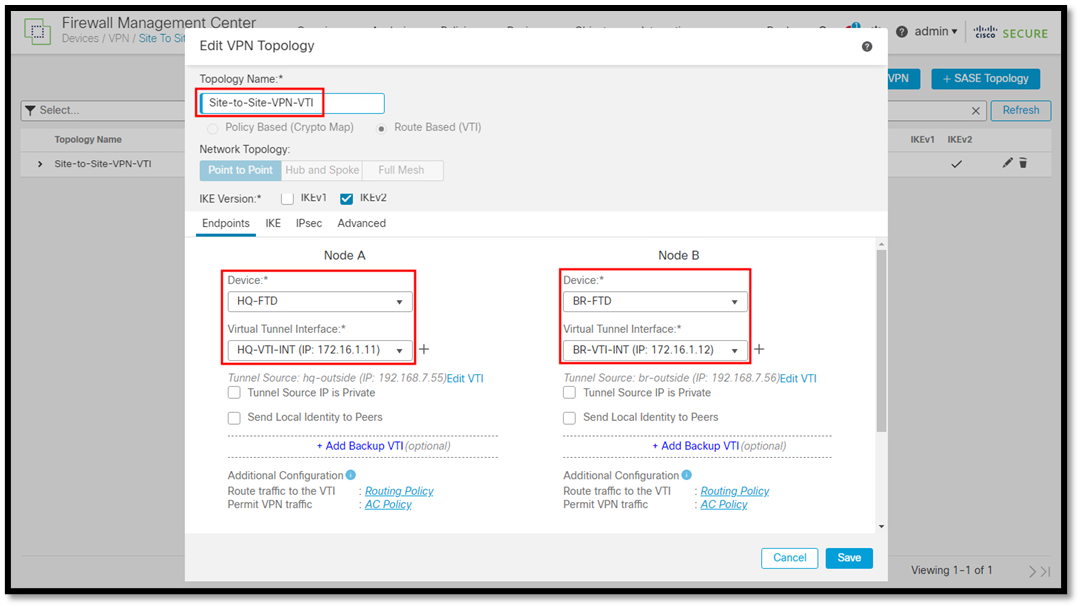1080x607 pixels.
Task: Add a new VTI for Node B
Action: (x=759, y=349)
